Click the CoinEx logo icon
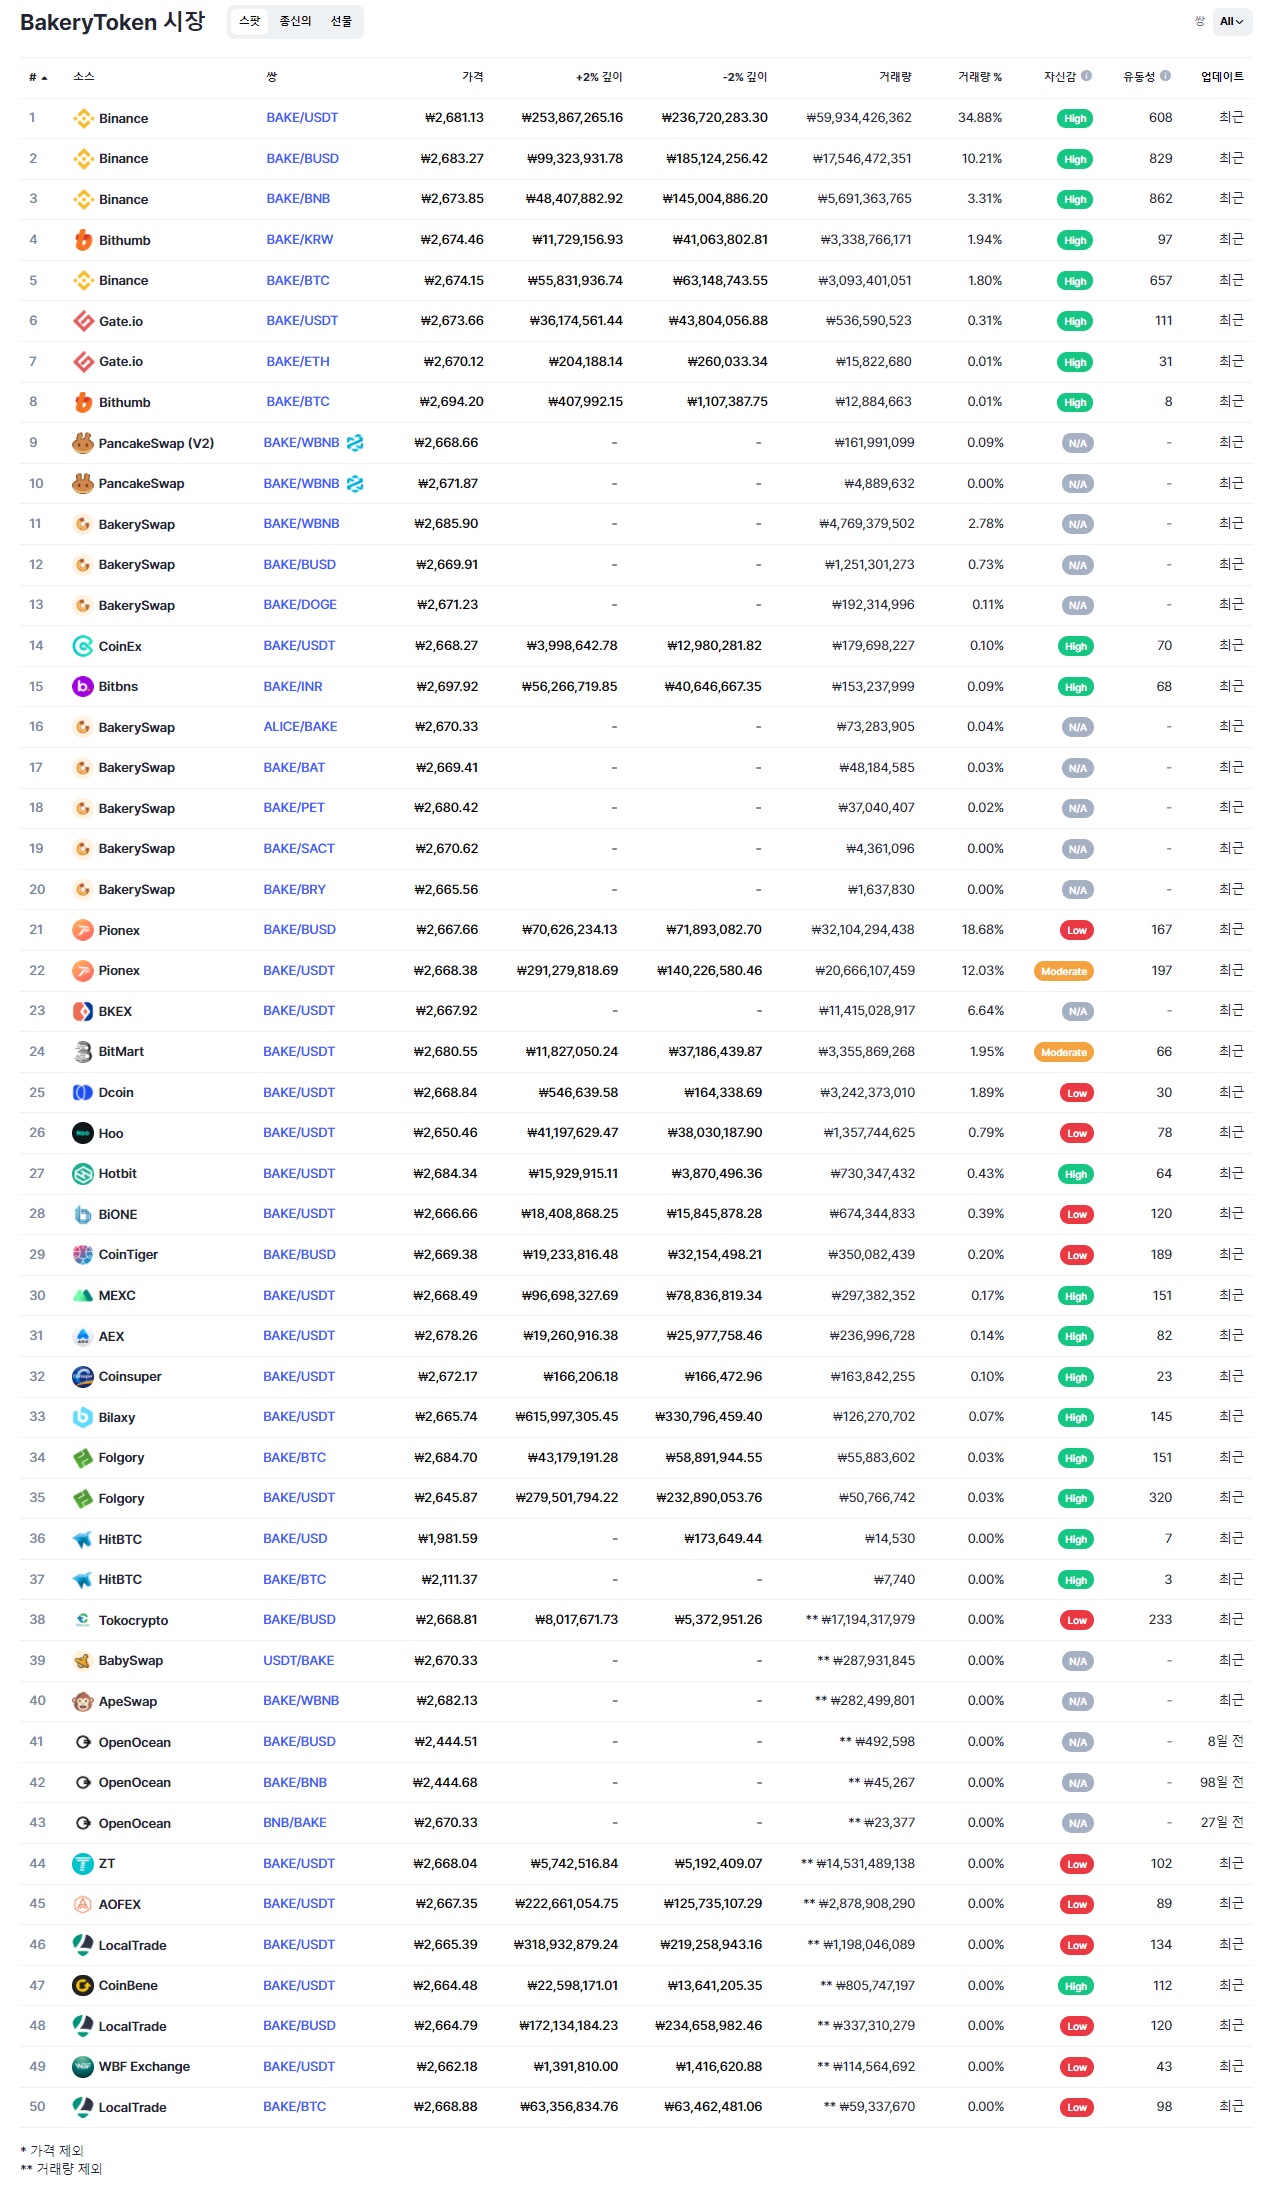 click(83, 646)
